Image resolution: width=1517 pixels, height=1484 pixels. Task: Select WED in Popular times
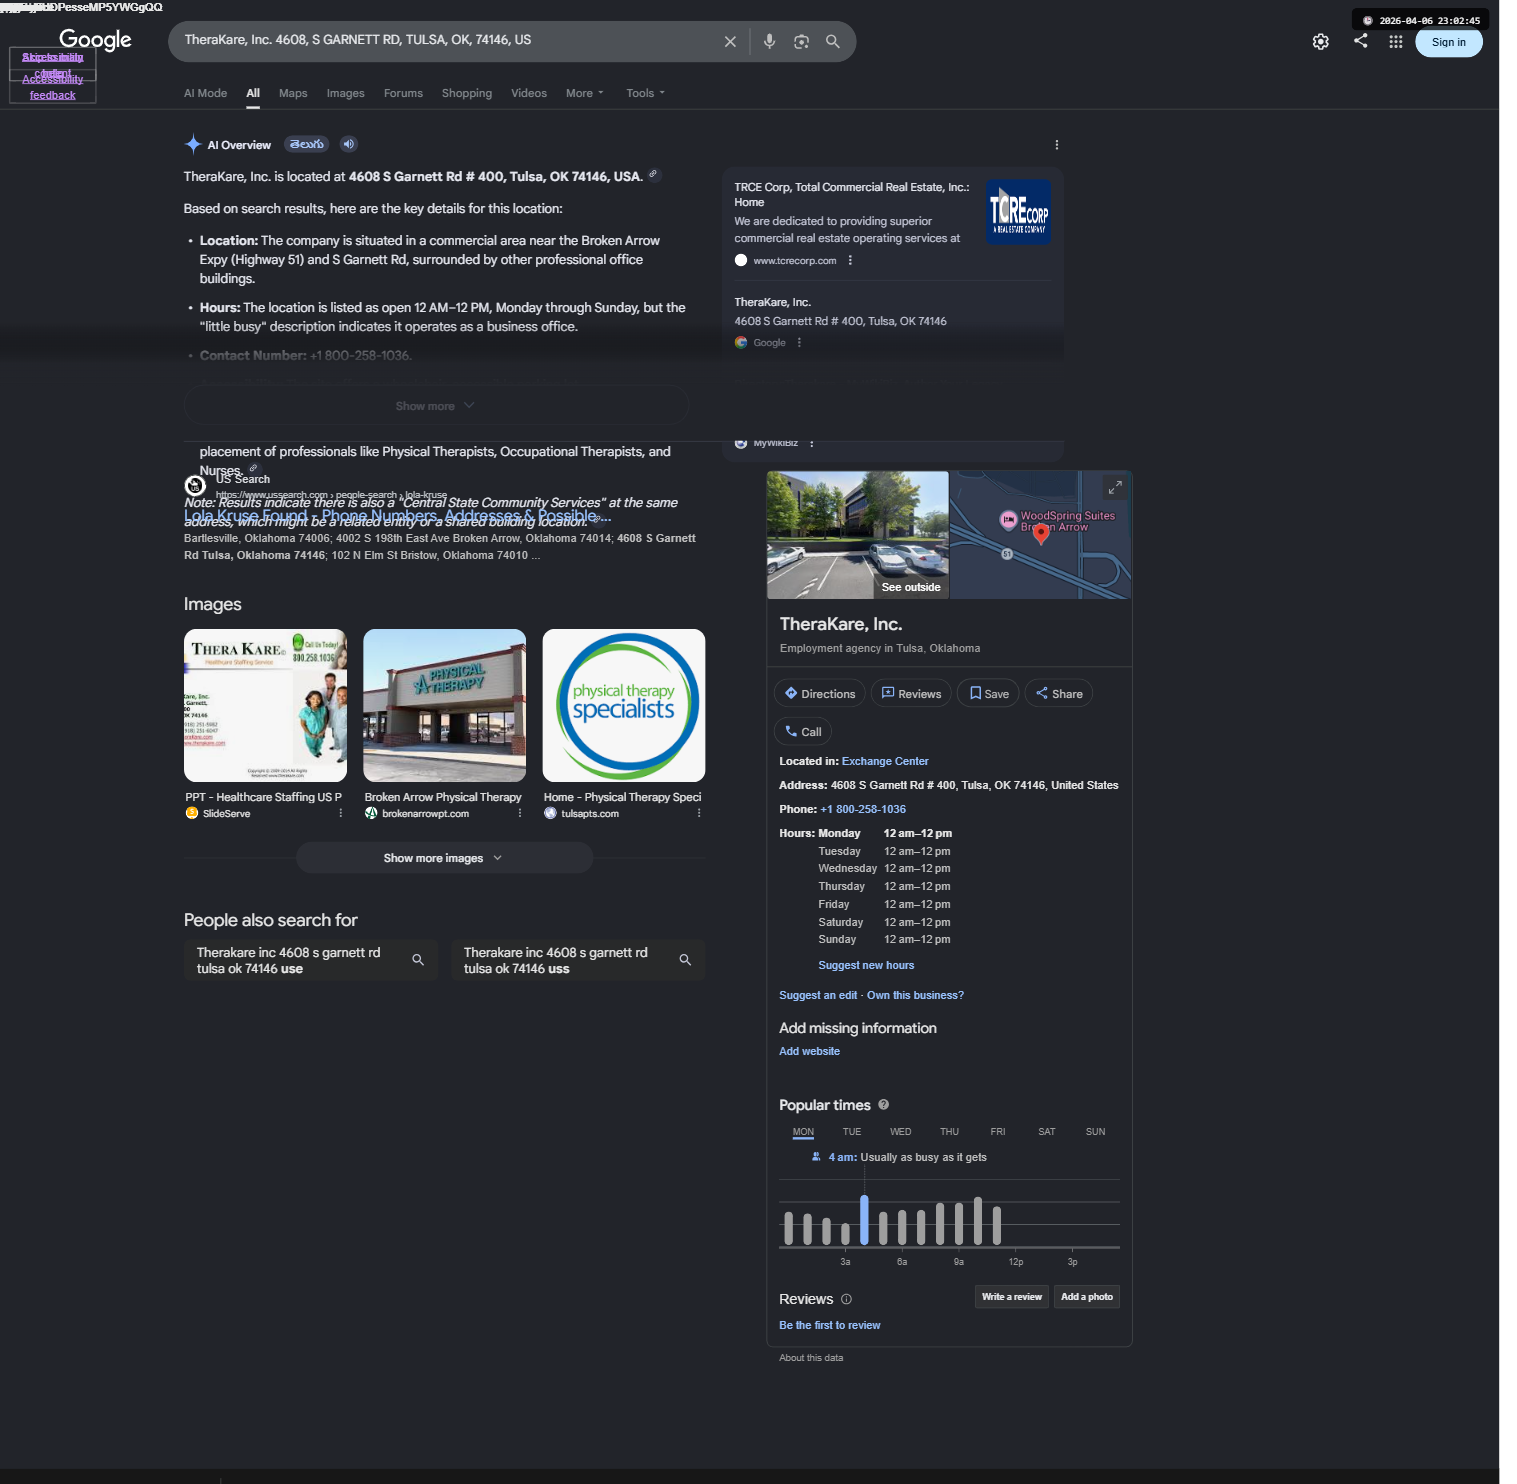[900, 1132]
